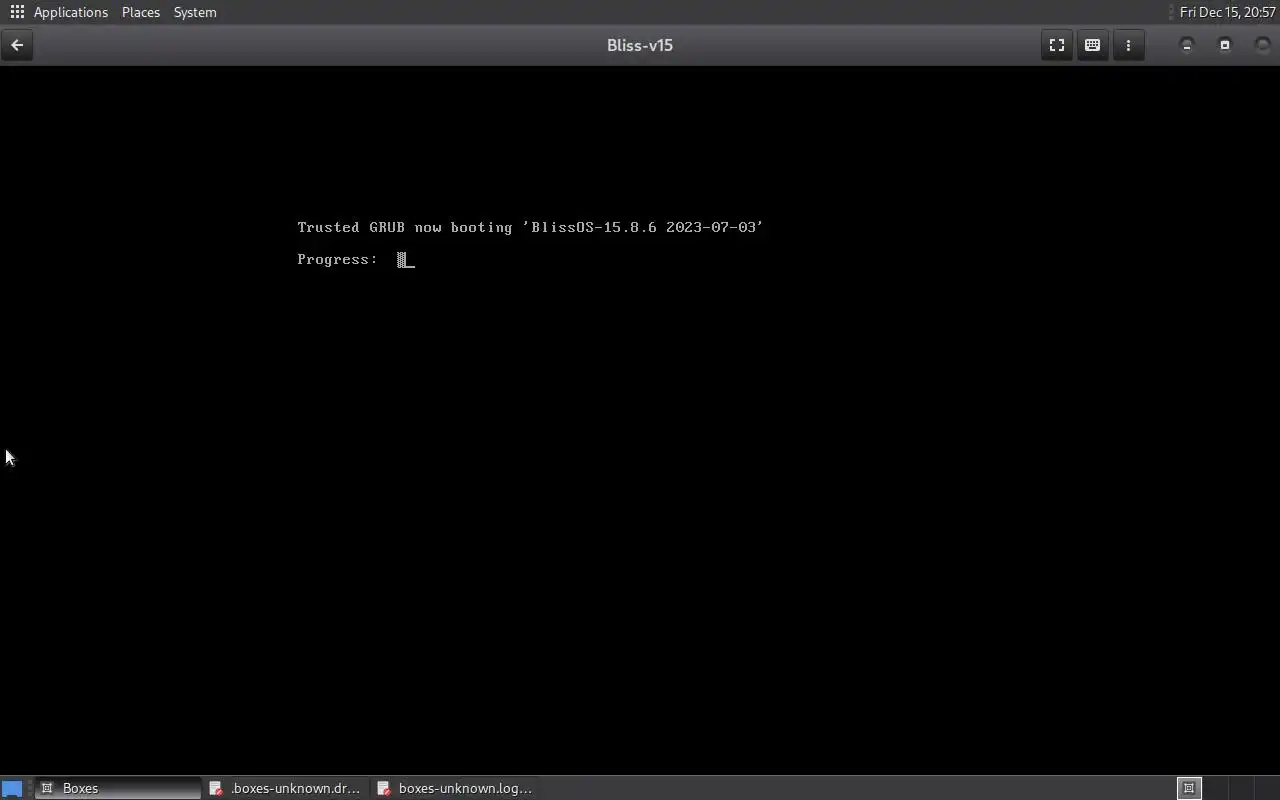Go back using the left arrow button
The image size is (1280, 800).
click(x=17, y=45)
